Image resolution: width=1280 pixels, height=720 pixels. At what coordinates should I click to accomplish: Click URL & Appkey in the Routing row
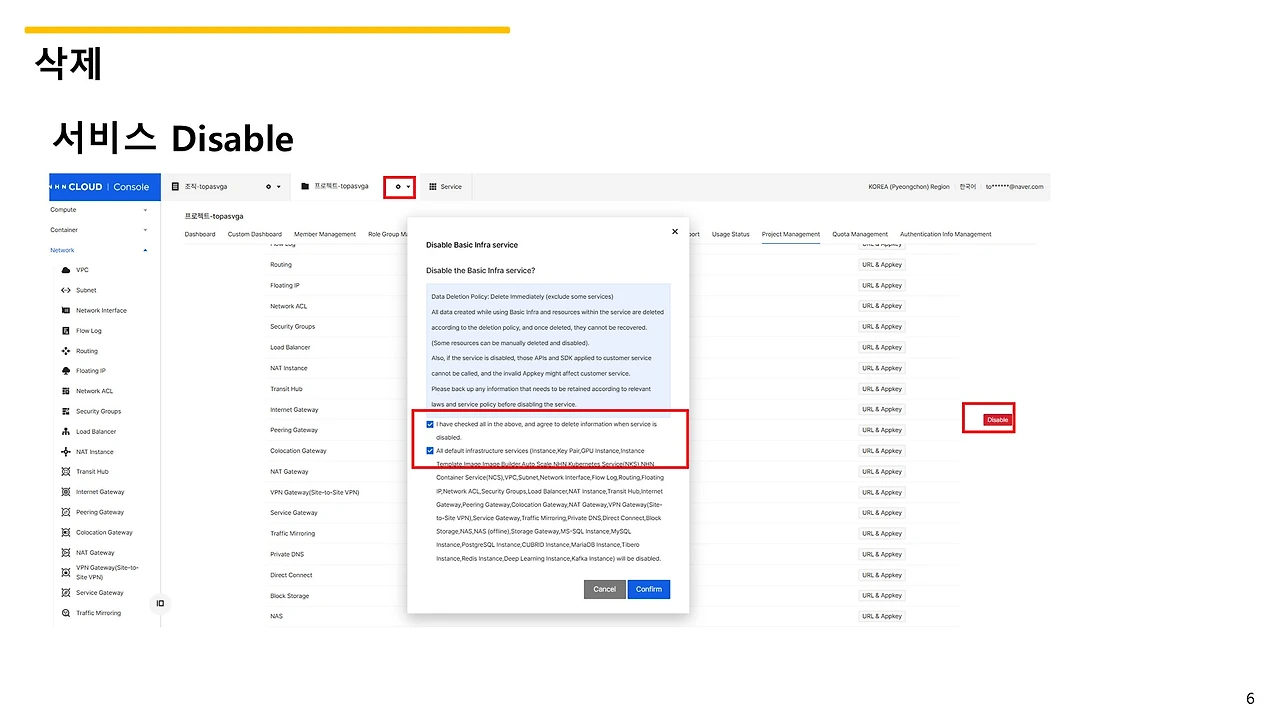882,265
